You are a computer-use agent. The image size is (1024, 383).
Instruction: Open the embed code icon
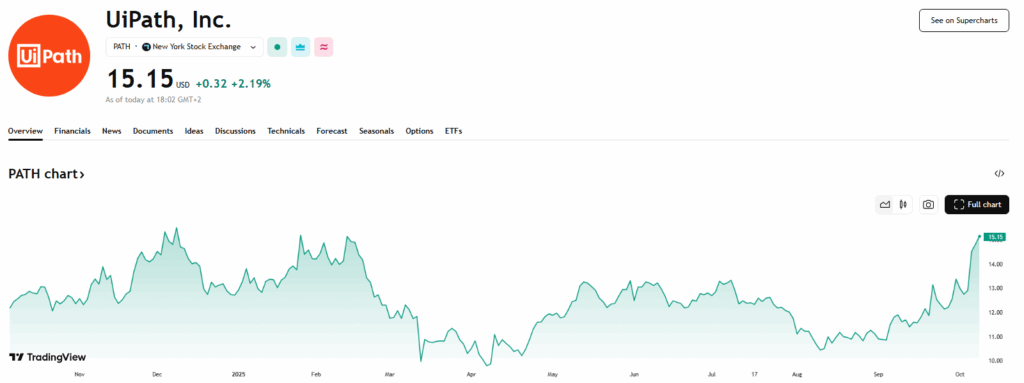pyautogui.click(x=999, y=174)
